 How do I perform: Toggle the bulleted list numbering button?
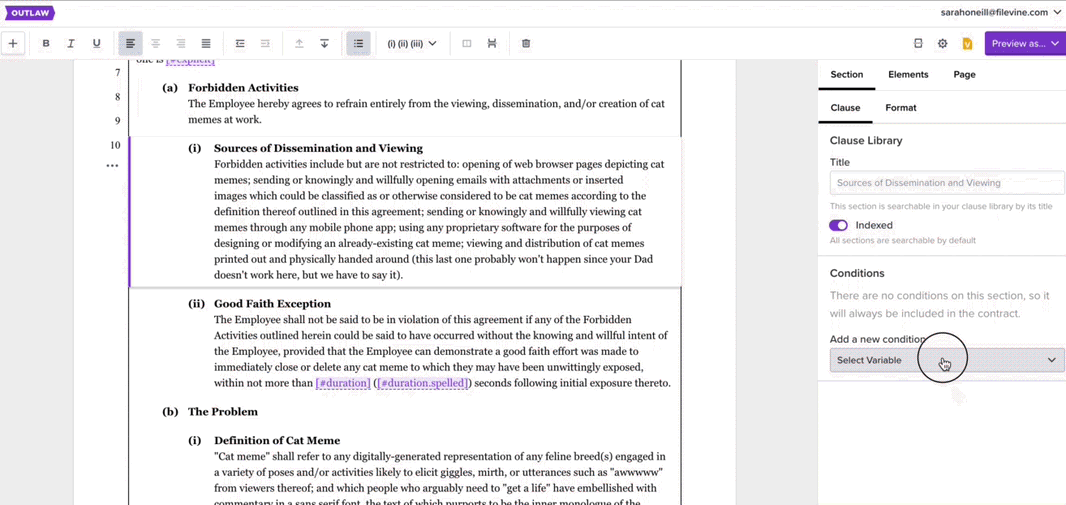pos(358,44)
